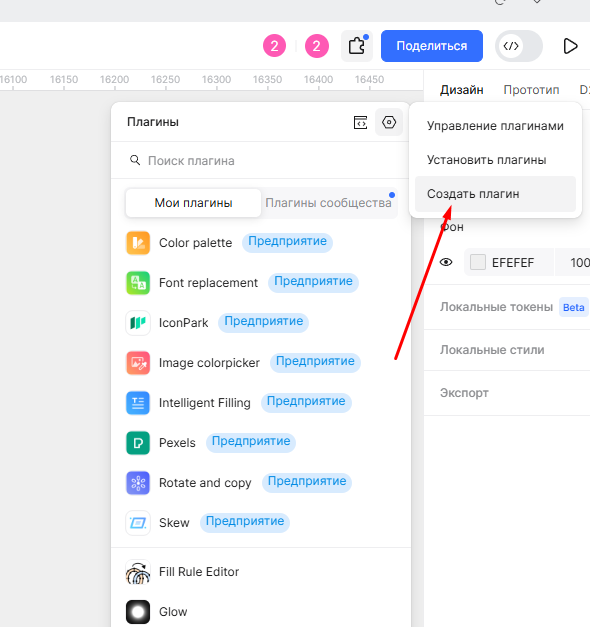Run the Fill Rule Editor plugin by name
Image resolution: width=590 pixels, height=627 pixels.
[199, 572]
